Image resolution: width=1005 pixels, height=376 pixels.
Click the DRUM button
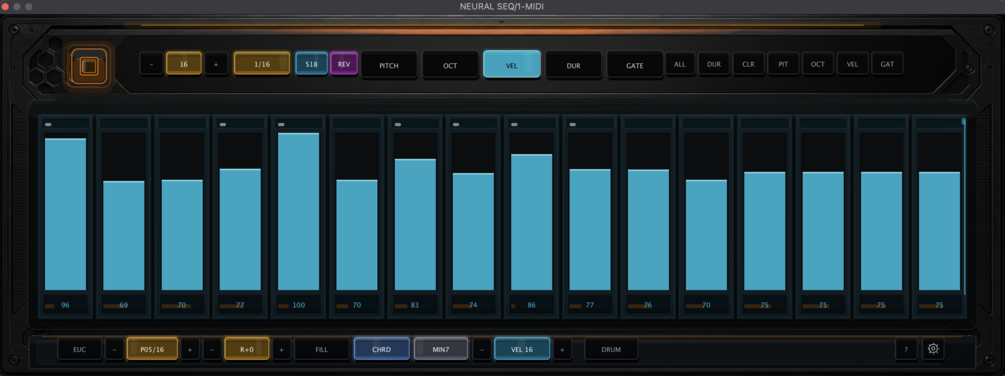pyautogui.click(x=611, y=349)
